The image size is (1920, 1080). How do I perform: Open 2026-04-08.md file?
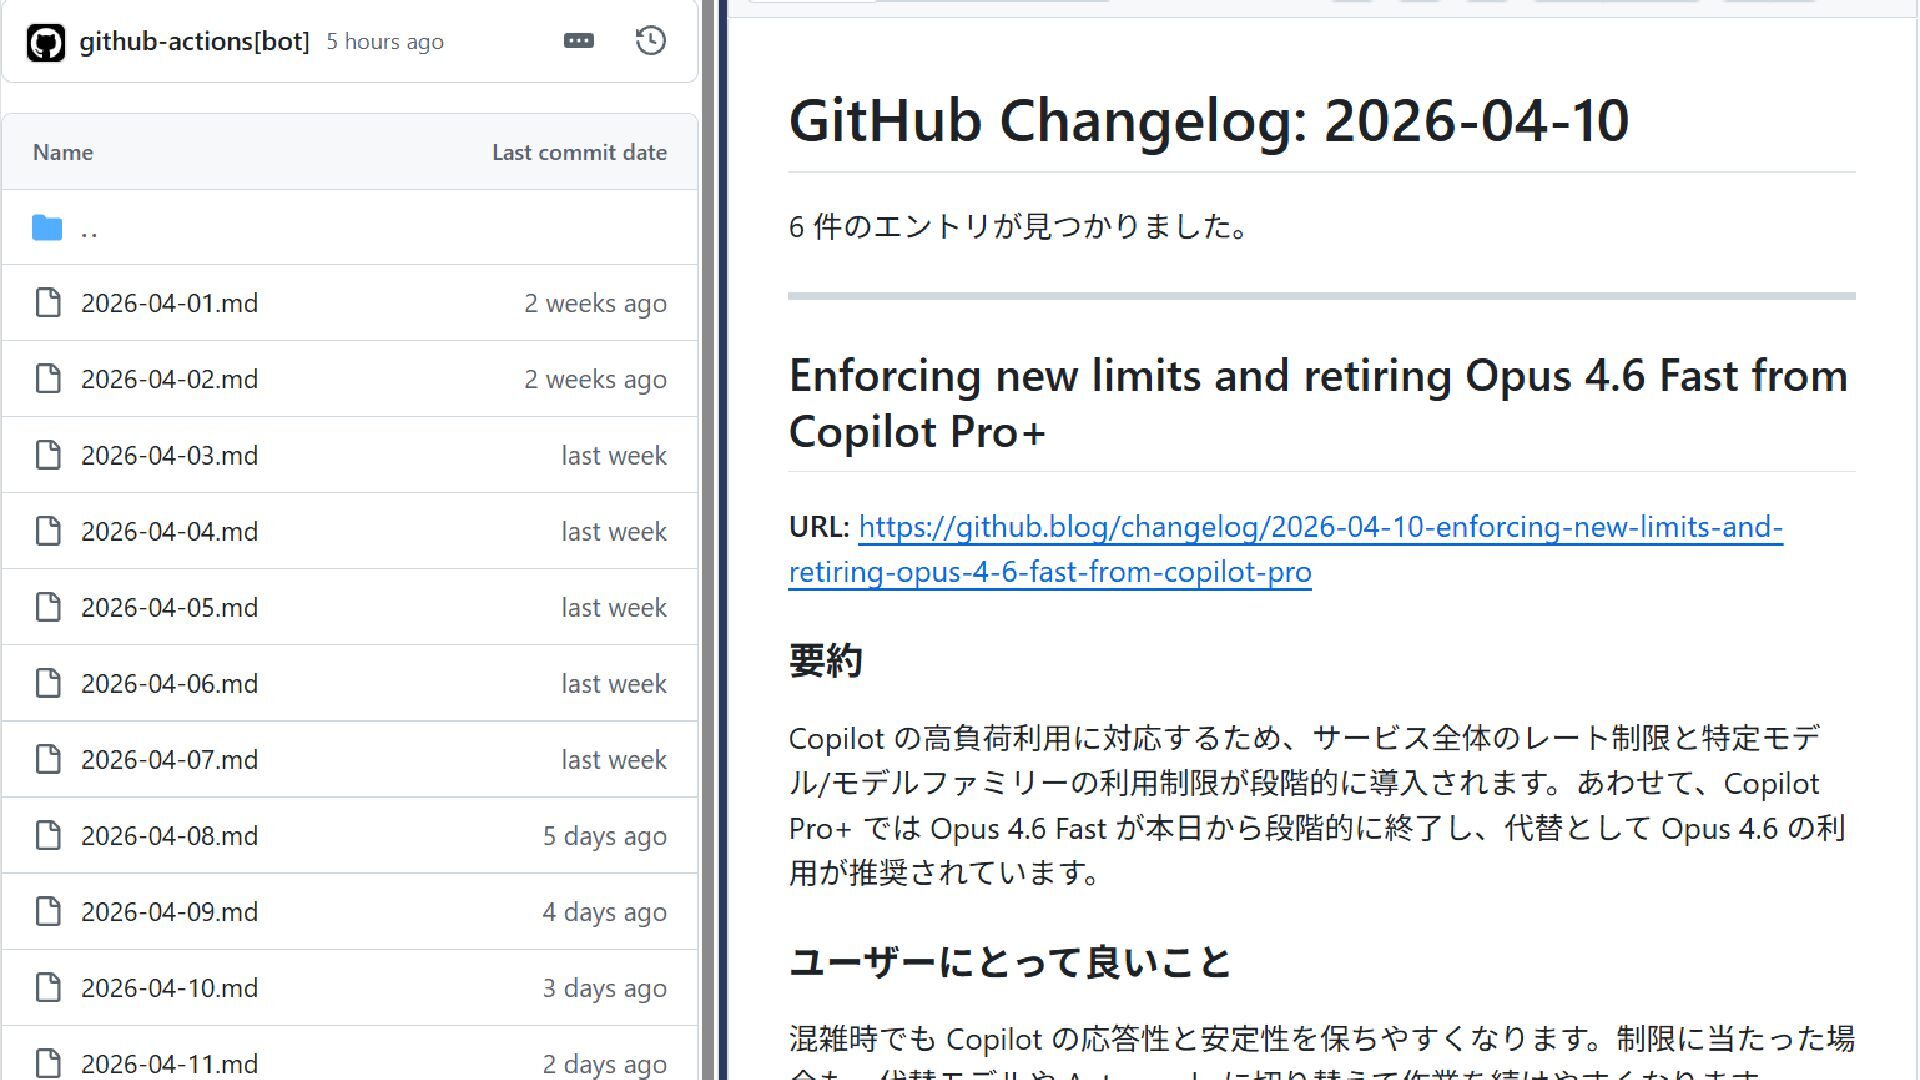pos(169,835)
